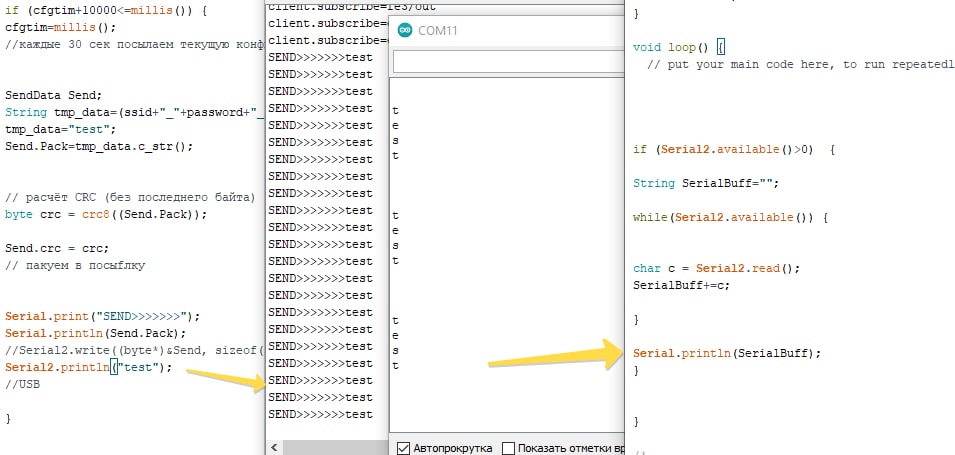This screenshot has height=455, width=955.
Task: Click the commented line '//Serial2.write((byte*)&Send'
Action: pos(133,351)
